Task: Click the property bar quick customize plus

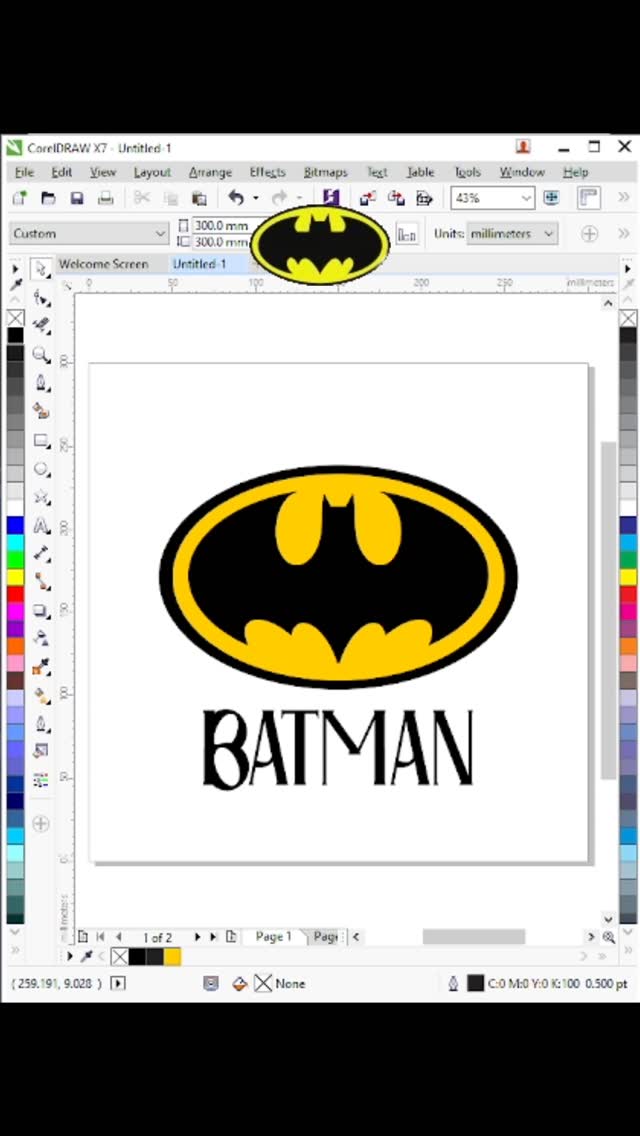Action: [x=589, y=233]
